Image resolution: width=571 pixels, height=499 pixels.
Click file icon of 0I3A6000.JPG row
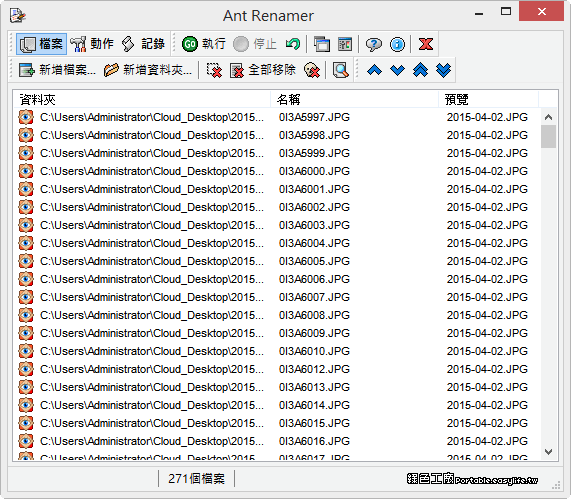[26, 171]
